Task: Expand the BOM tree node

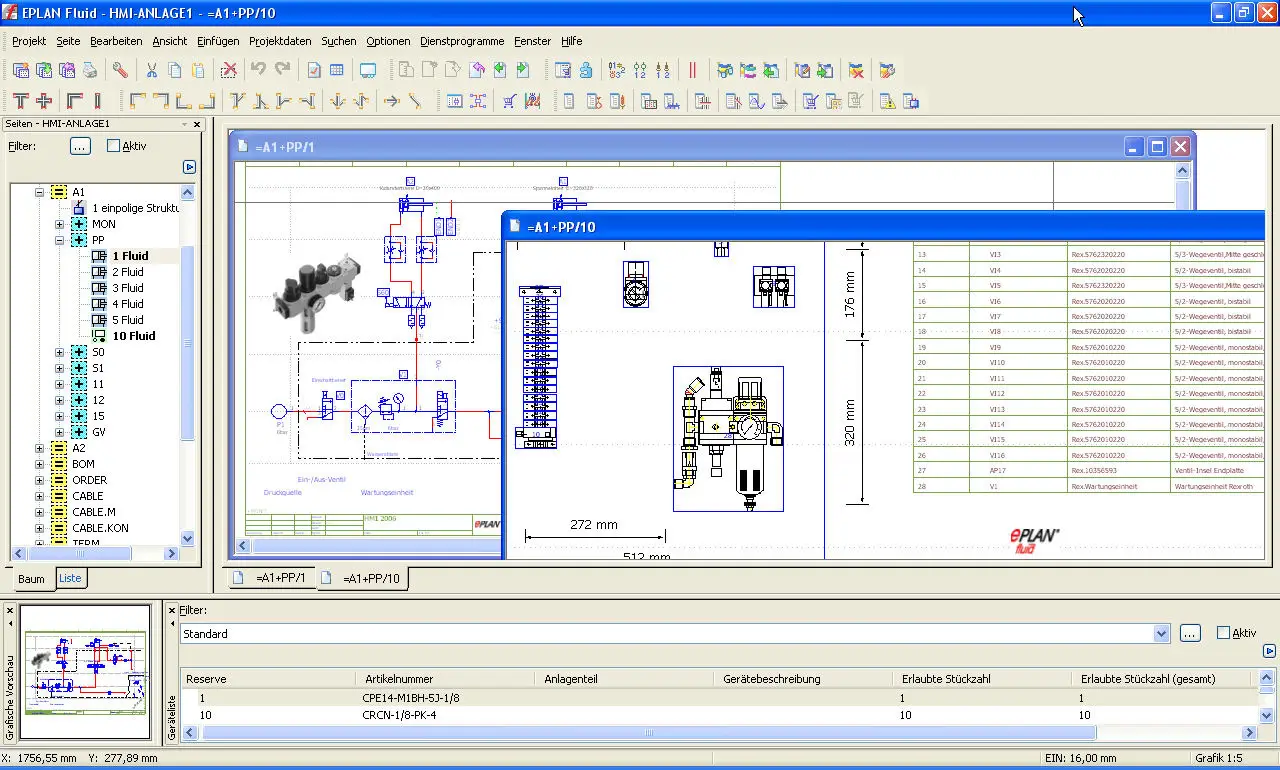Action: tap(40, 464)
